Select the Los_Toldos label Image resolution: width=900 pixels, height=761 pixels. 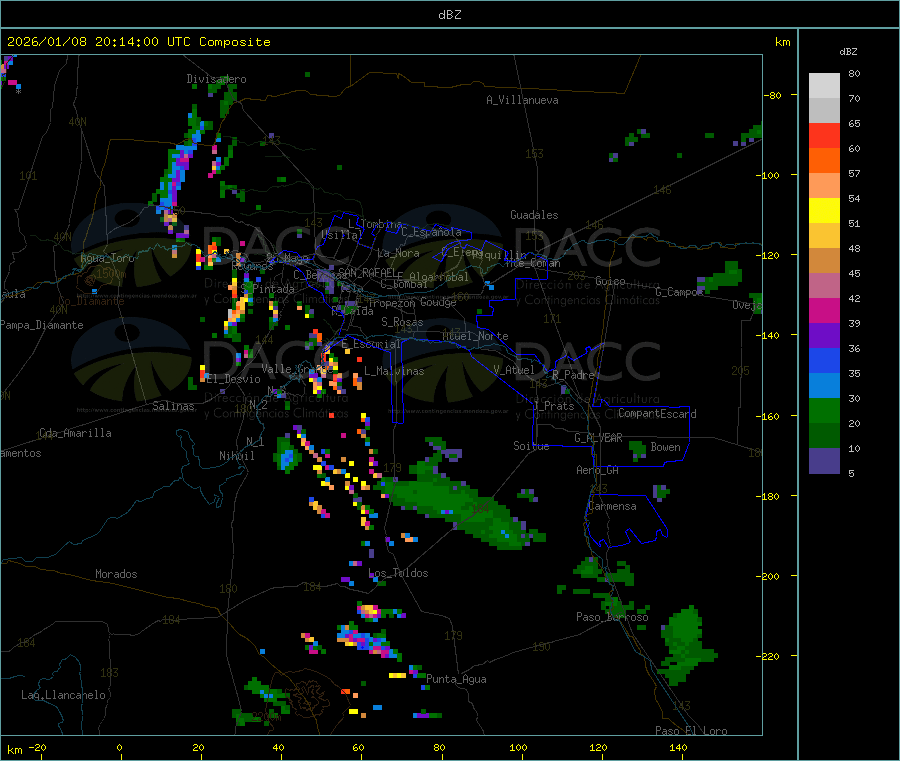tap(398, 573)
